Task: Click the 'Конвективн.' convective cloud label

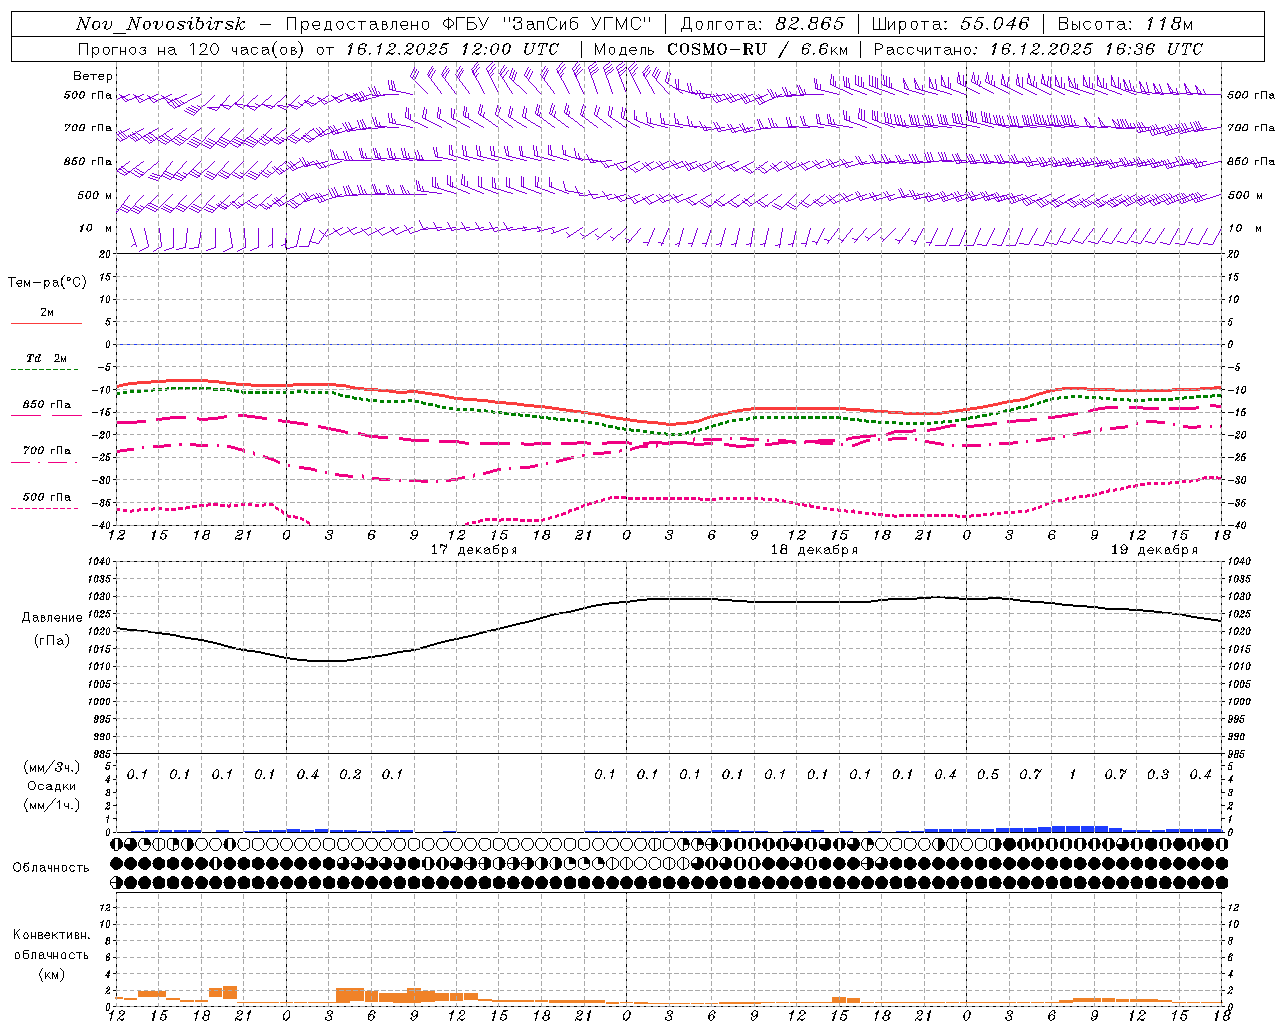Action: pyautogui.click(x=51, y=935)
